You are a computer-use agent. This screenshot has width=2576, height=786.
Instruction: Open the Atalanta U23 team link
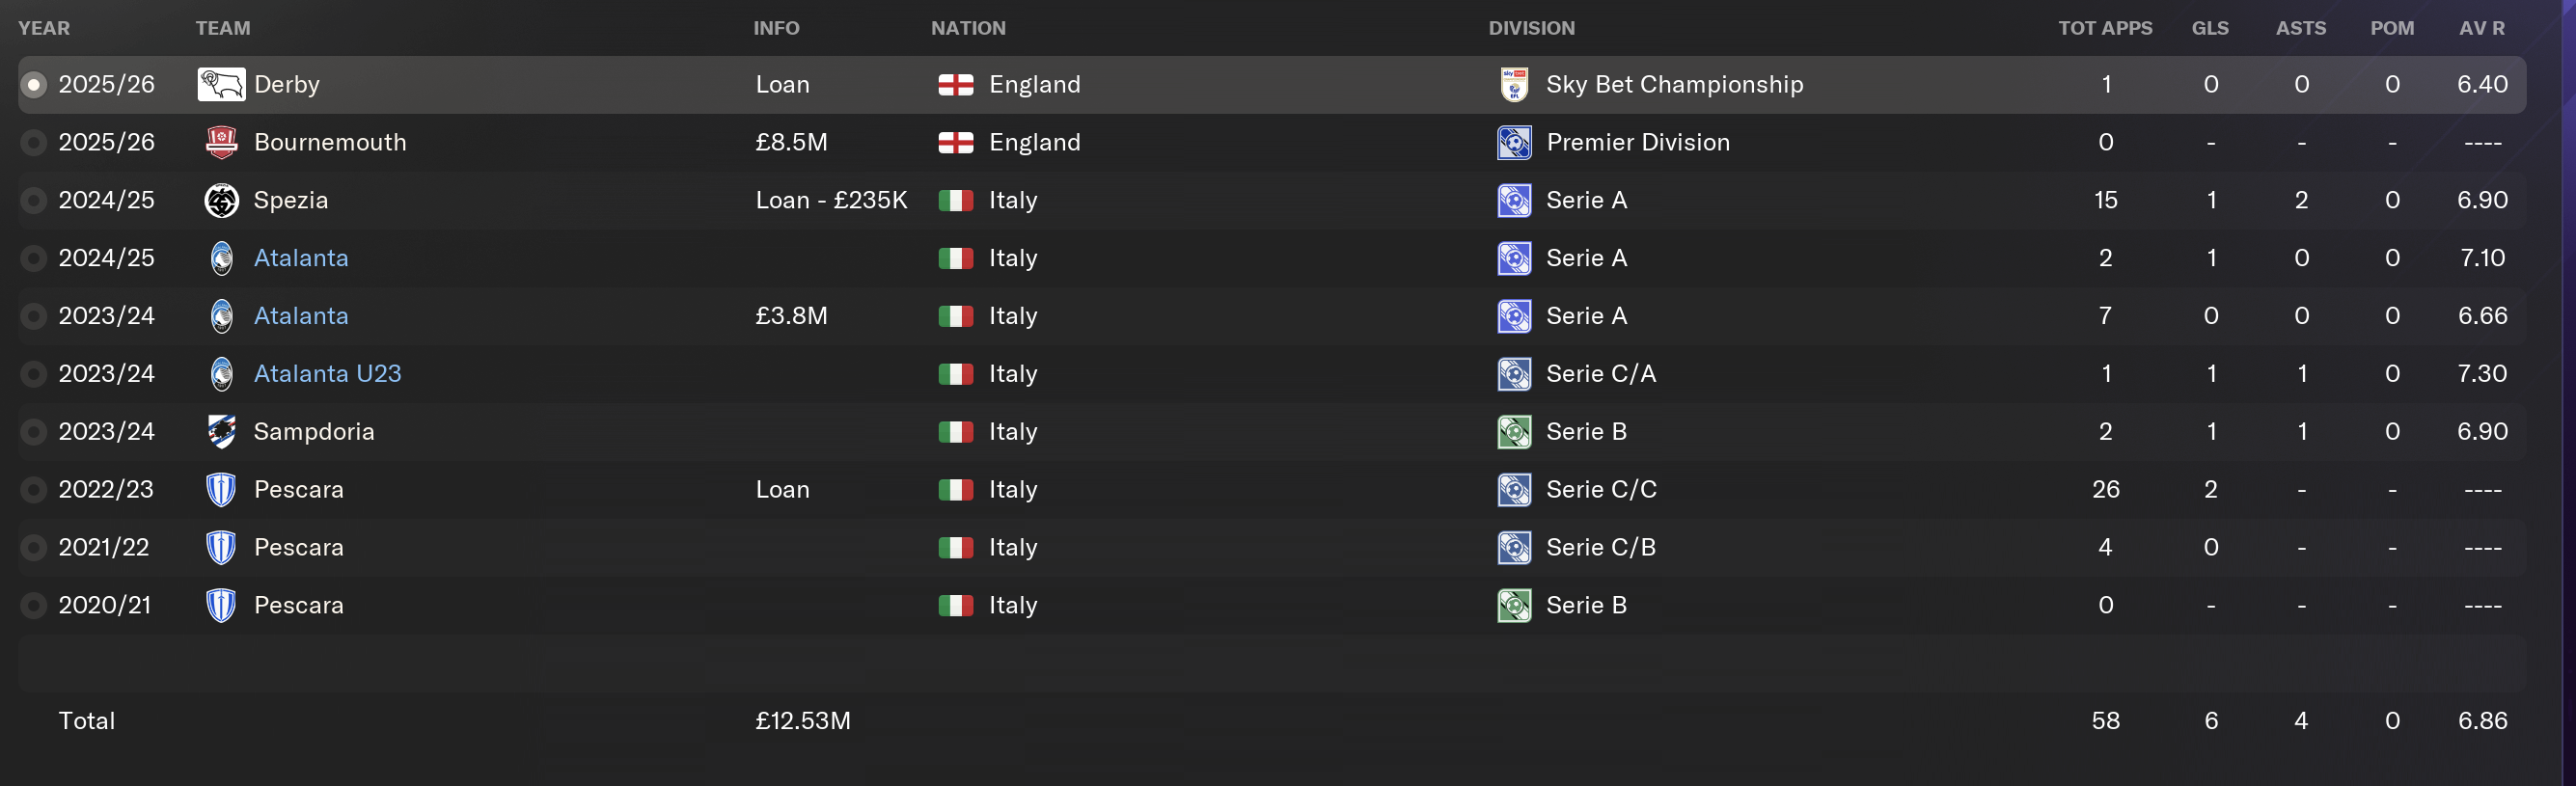click(327, 374)
